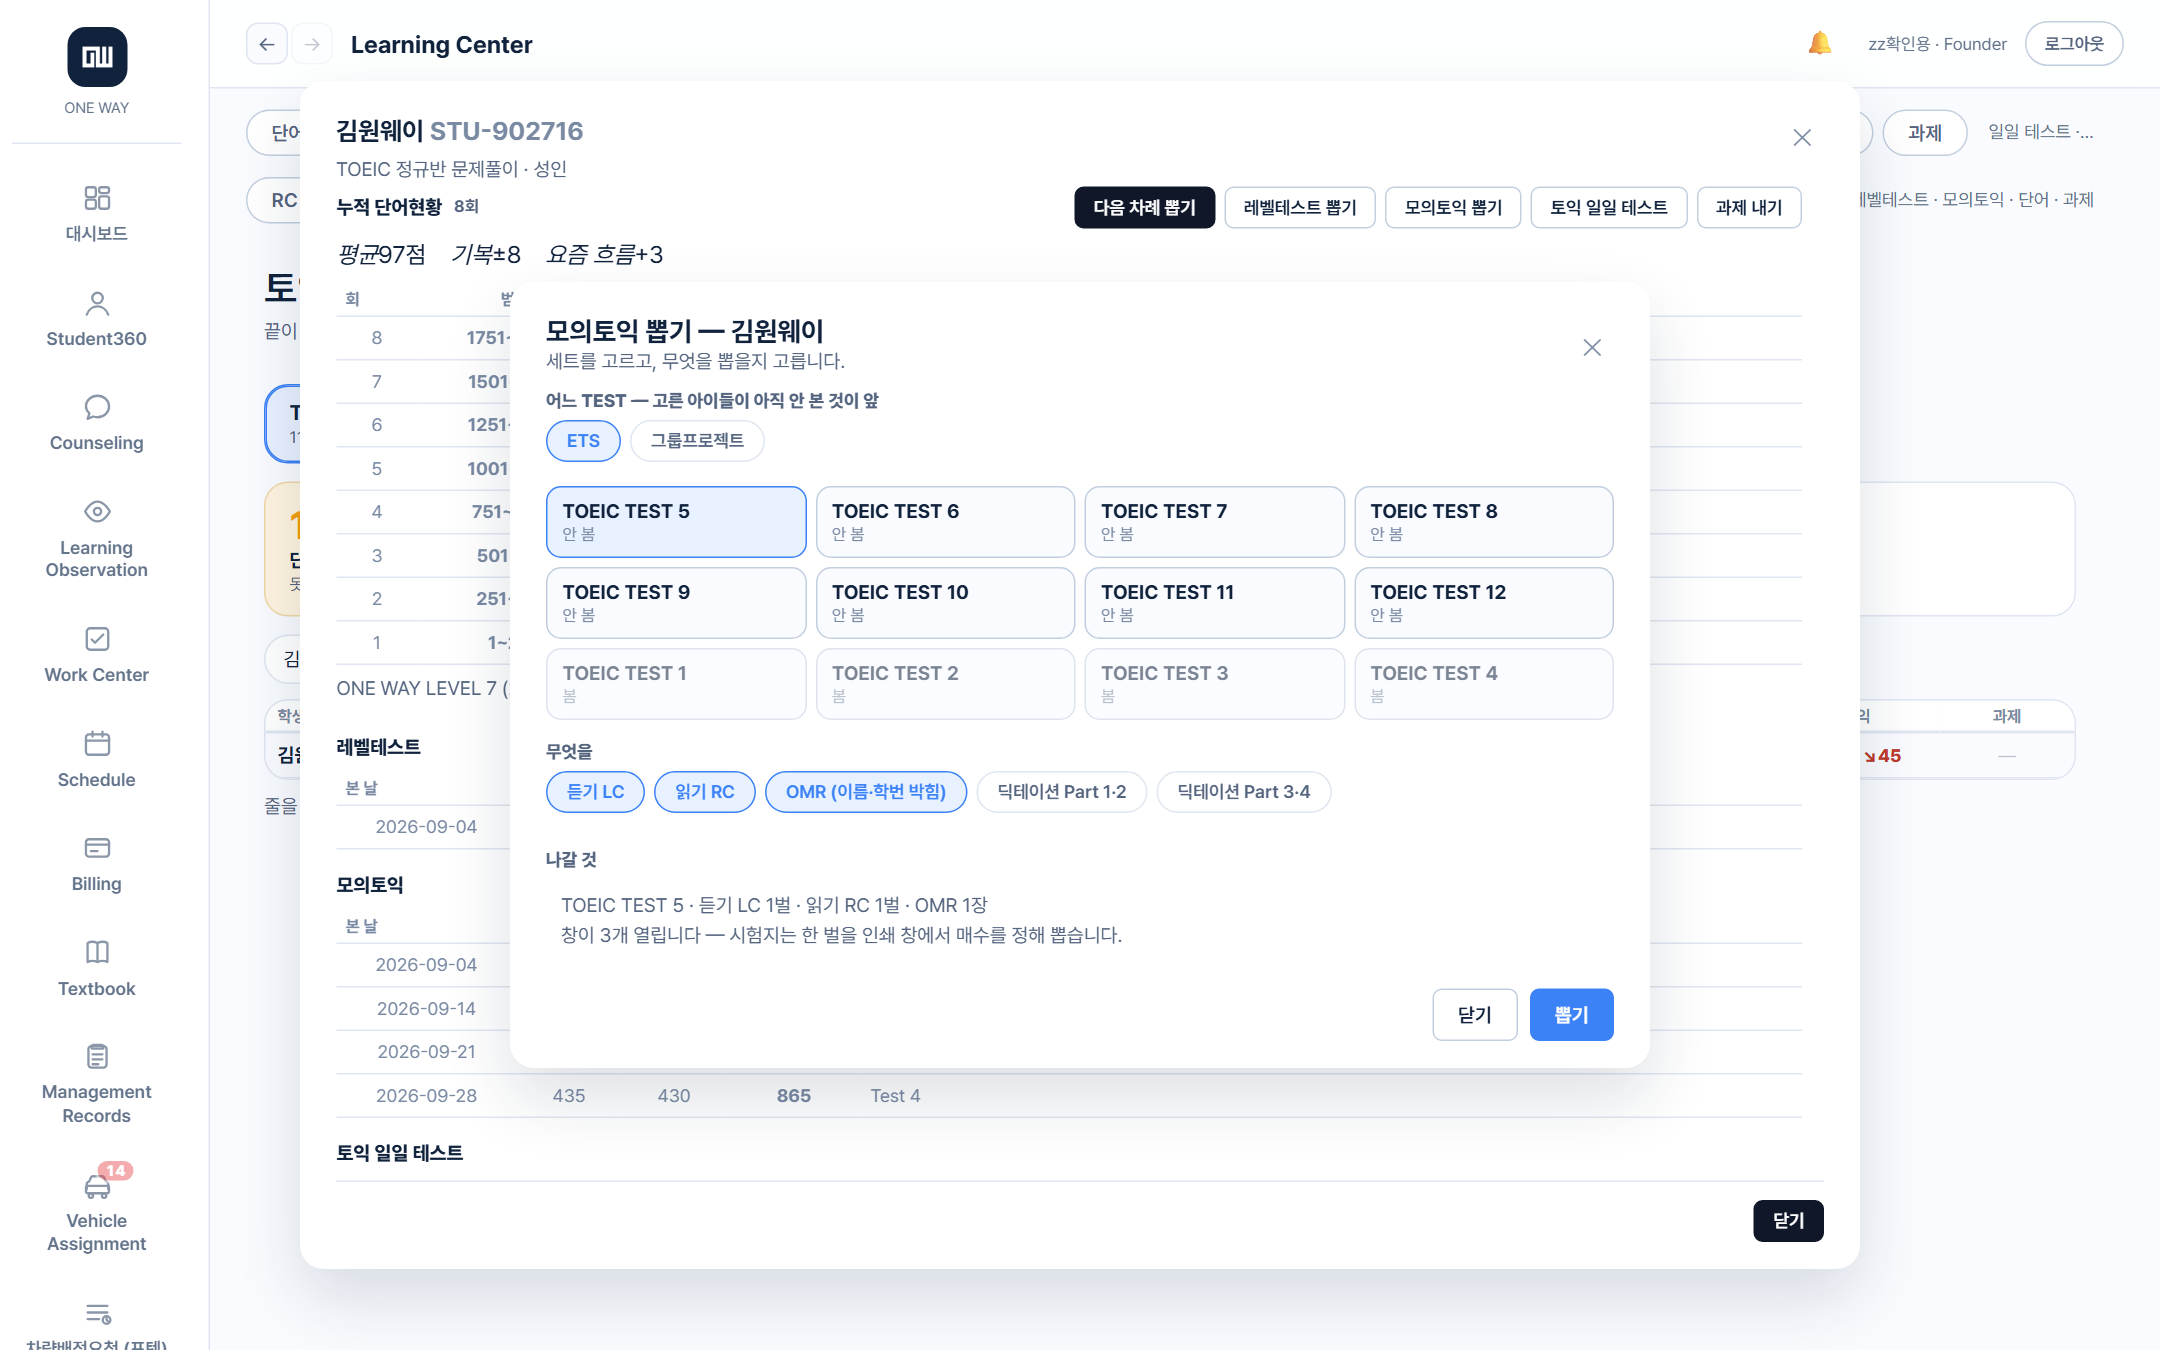2160x1350 pixels.
Task: Select the ETS source tab
Action: click(583, 441)
